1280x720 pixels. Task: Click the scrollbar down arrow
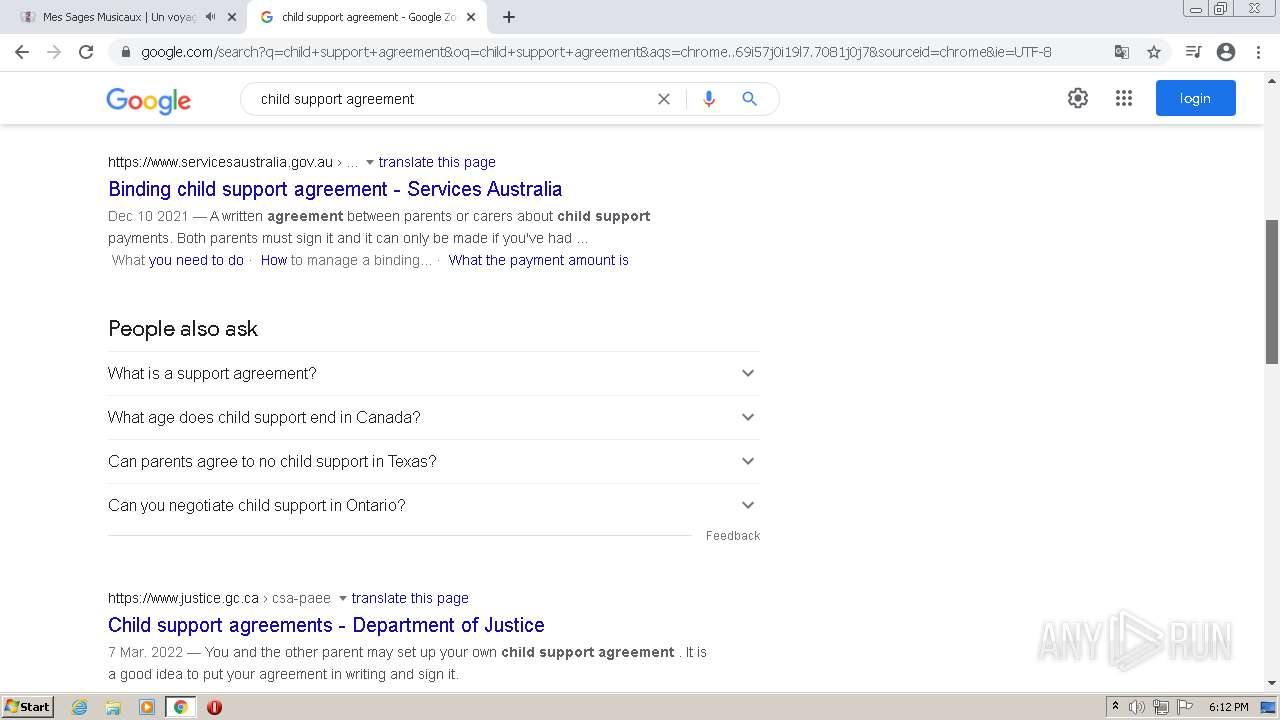(x=1272, y=684)
